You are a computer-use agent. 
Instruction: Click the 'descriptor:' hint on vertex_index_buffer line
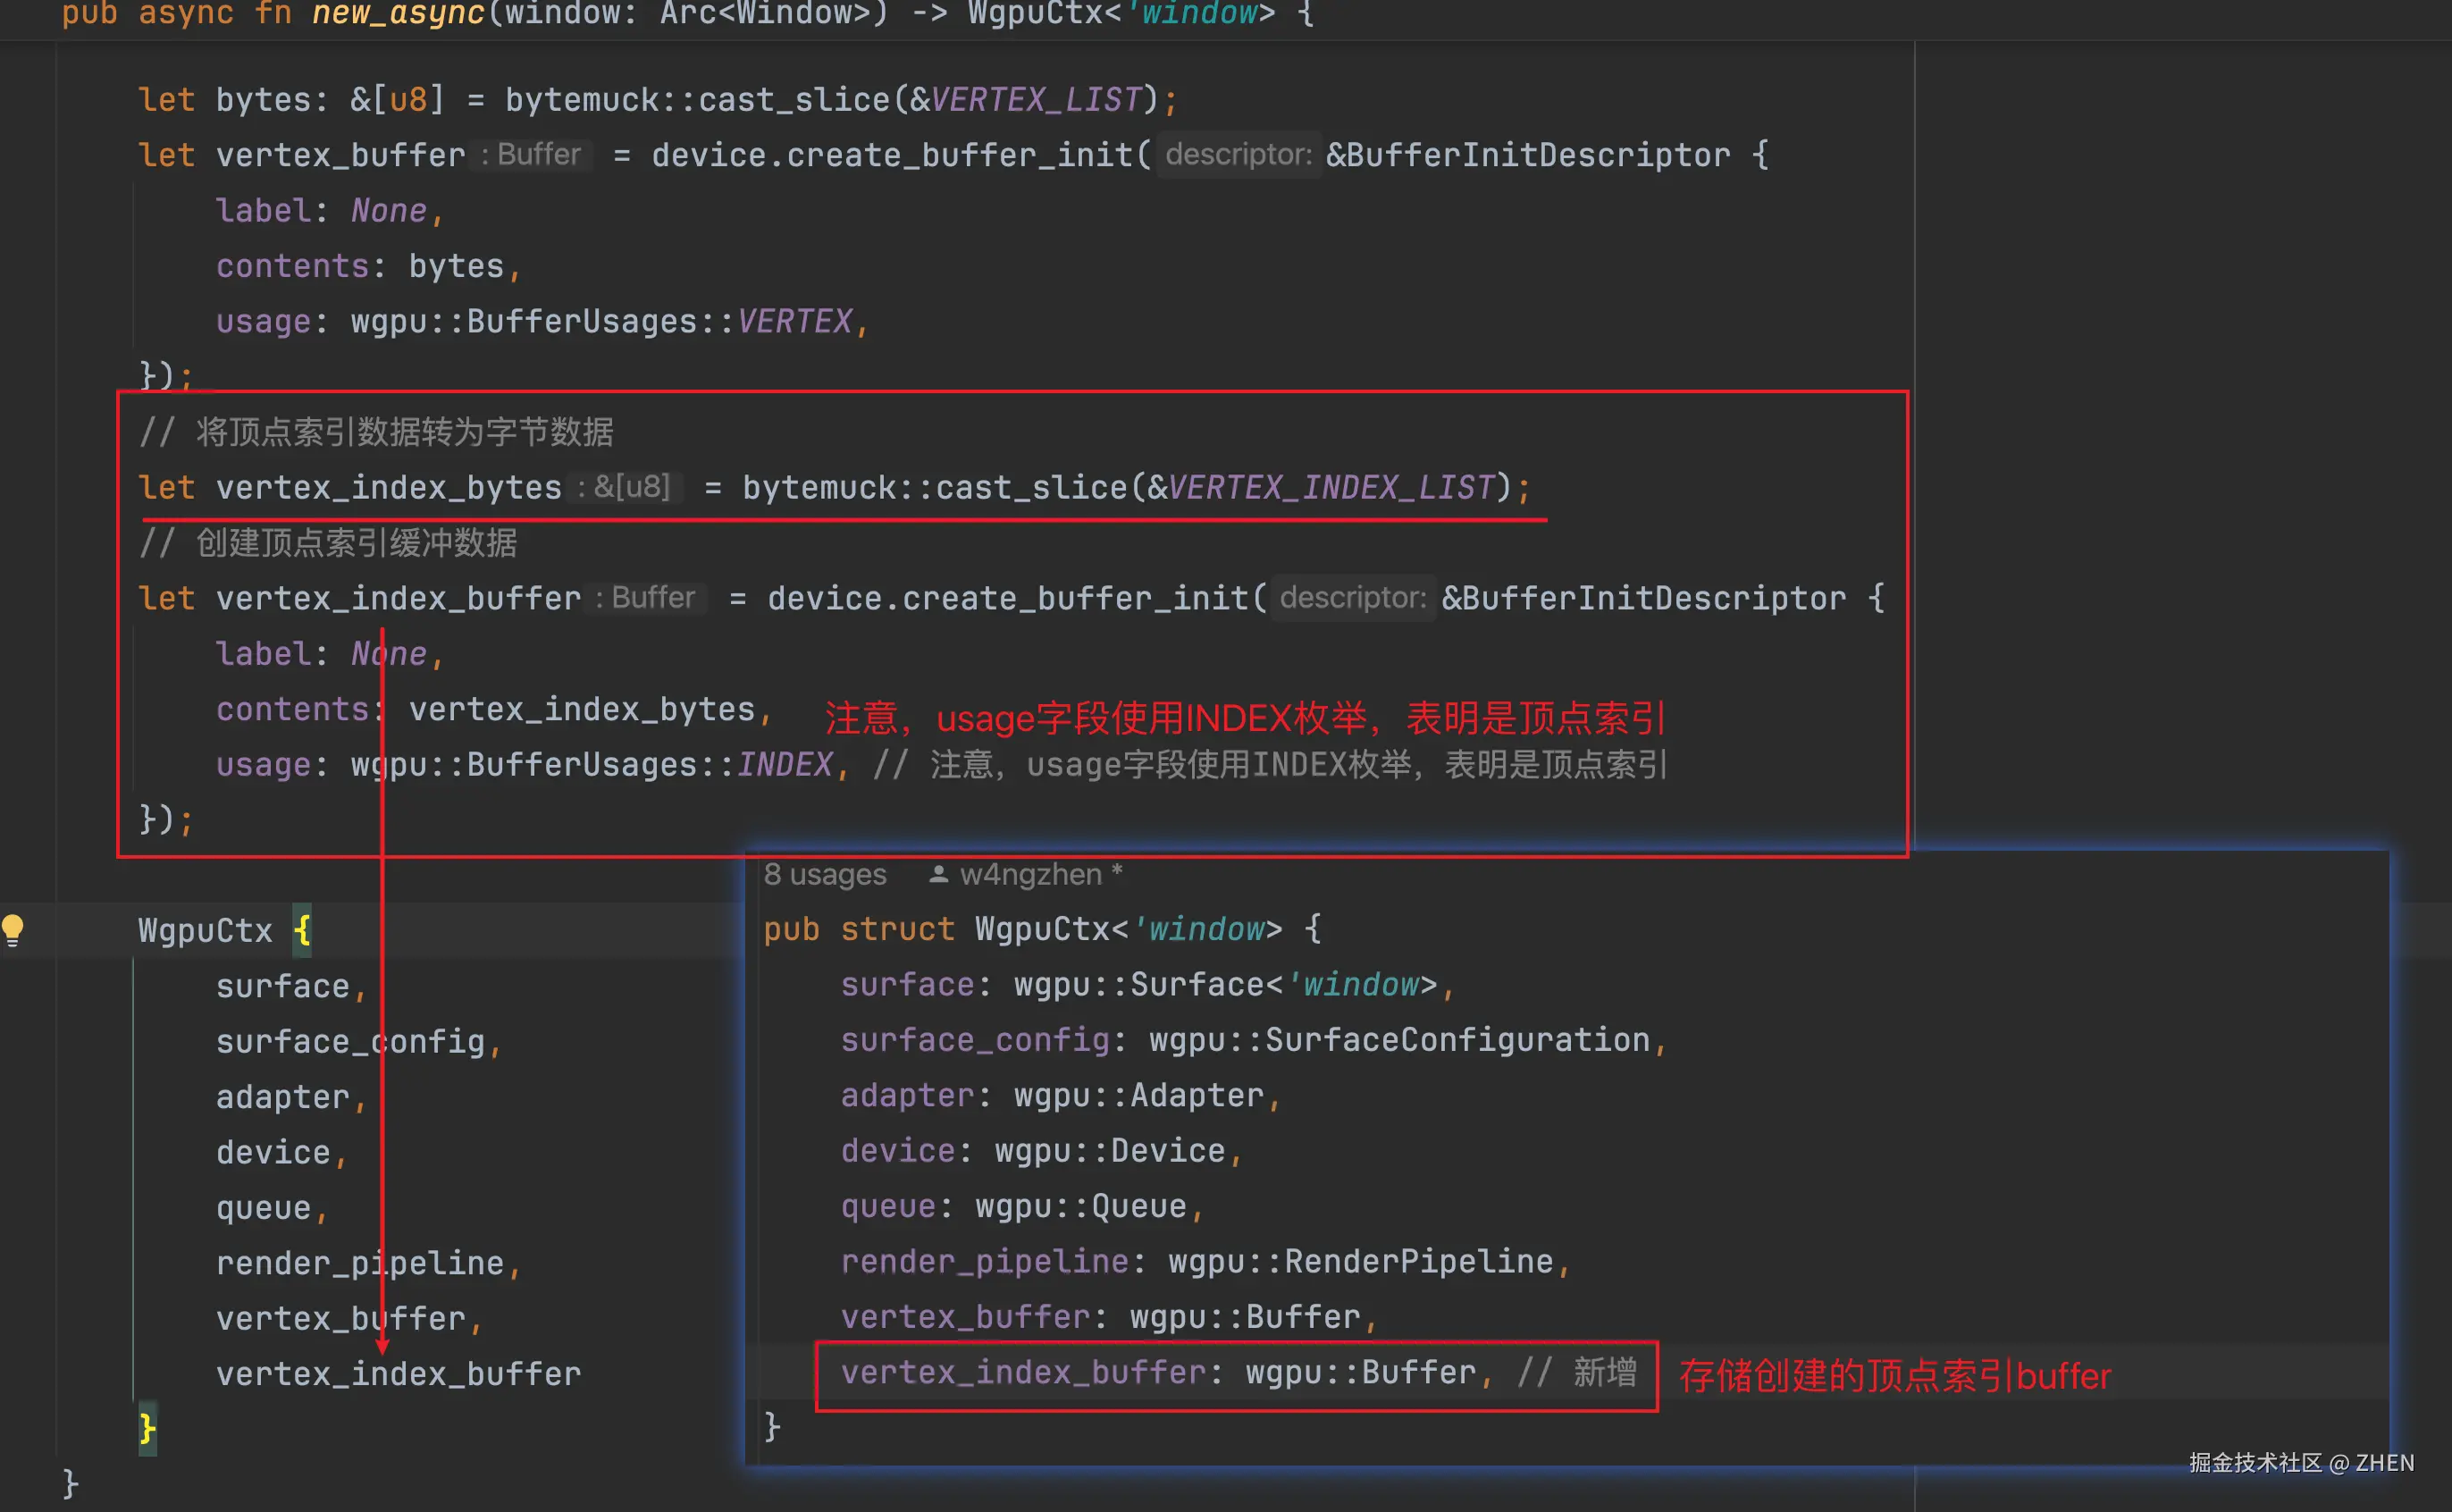pyautogui.click(x=1352, y=598)
